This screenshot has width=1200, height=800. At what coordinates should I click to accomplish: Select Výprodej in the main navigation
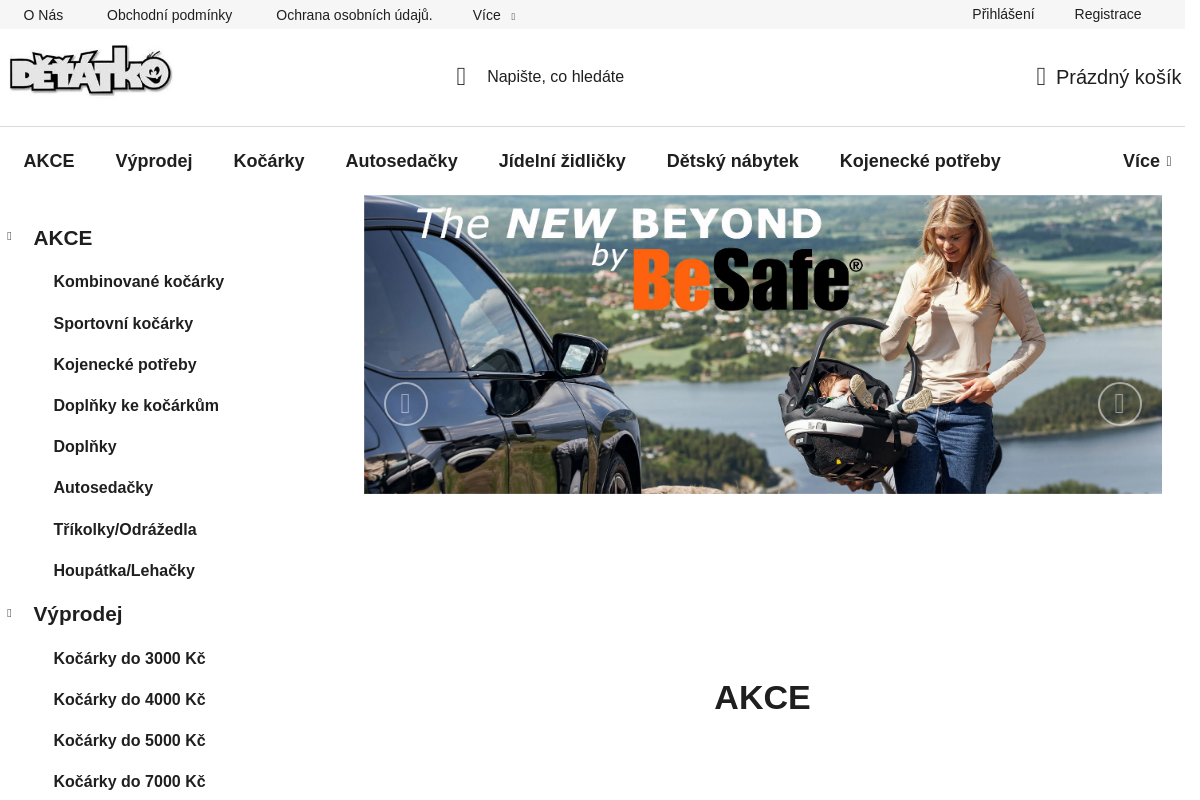coord(154,161)
